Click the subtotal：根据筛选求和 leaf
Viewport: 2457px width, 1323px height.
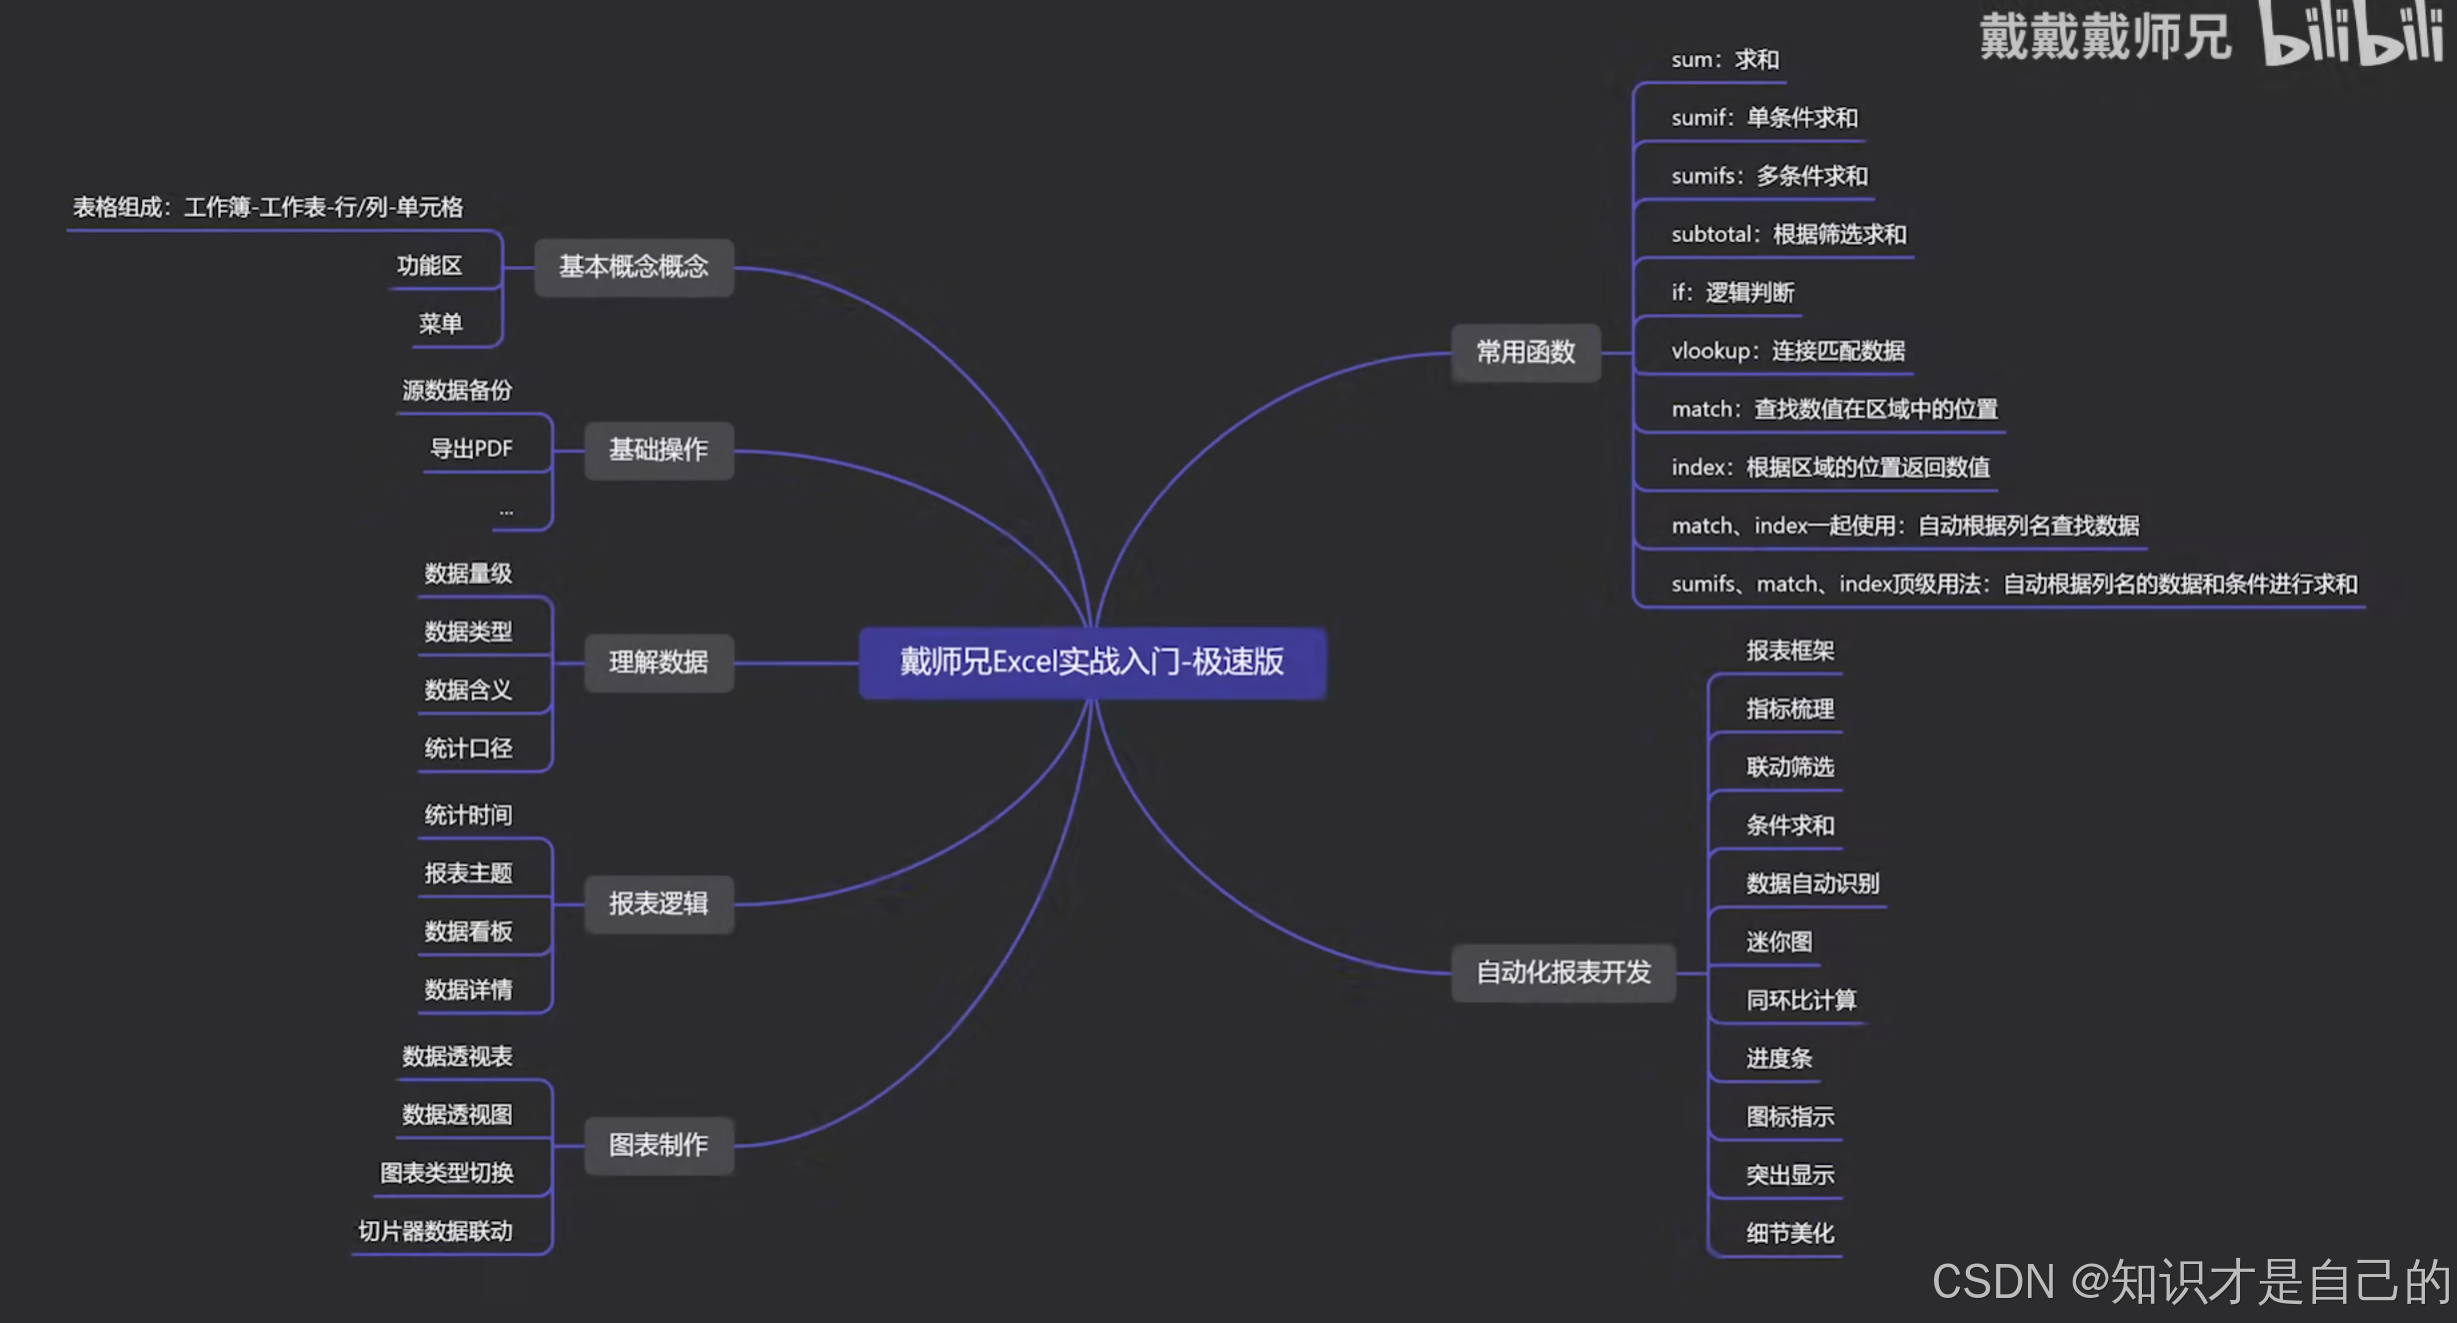click(x=1788, y=235)
